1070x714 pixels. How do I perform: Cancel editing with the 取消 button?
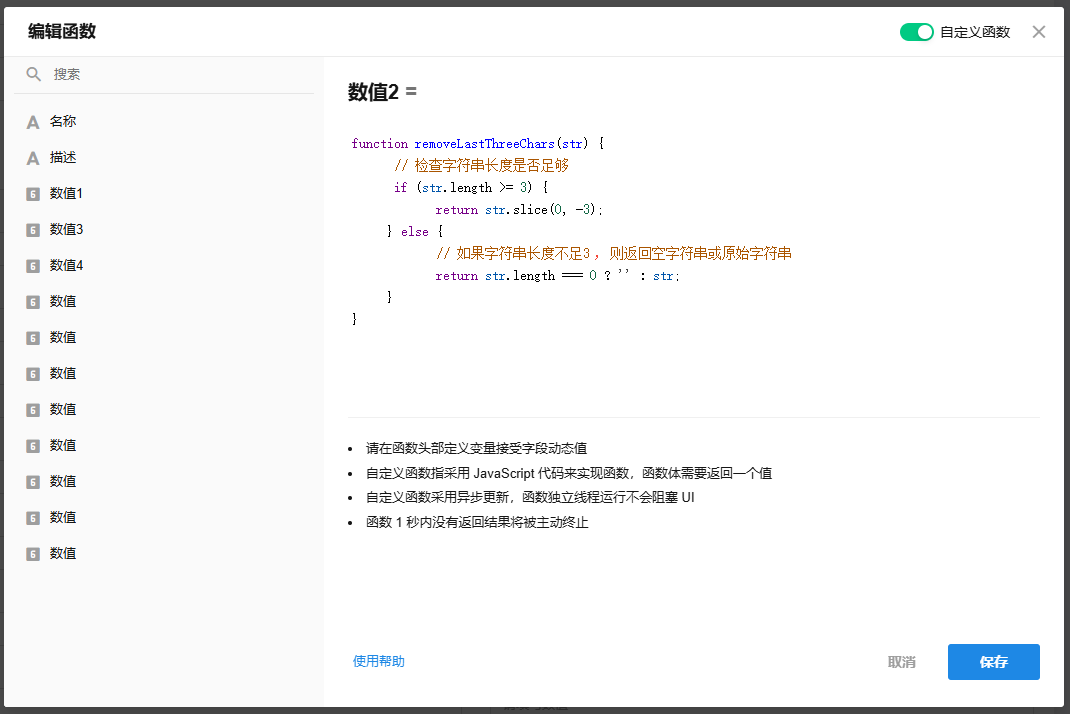(x=901, y=662)
